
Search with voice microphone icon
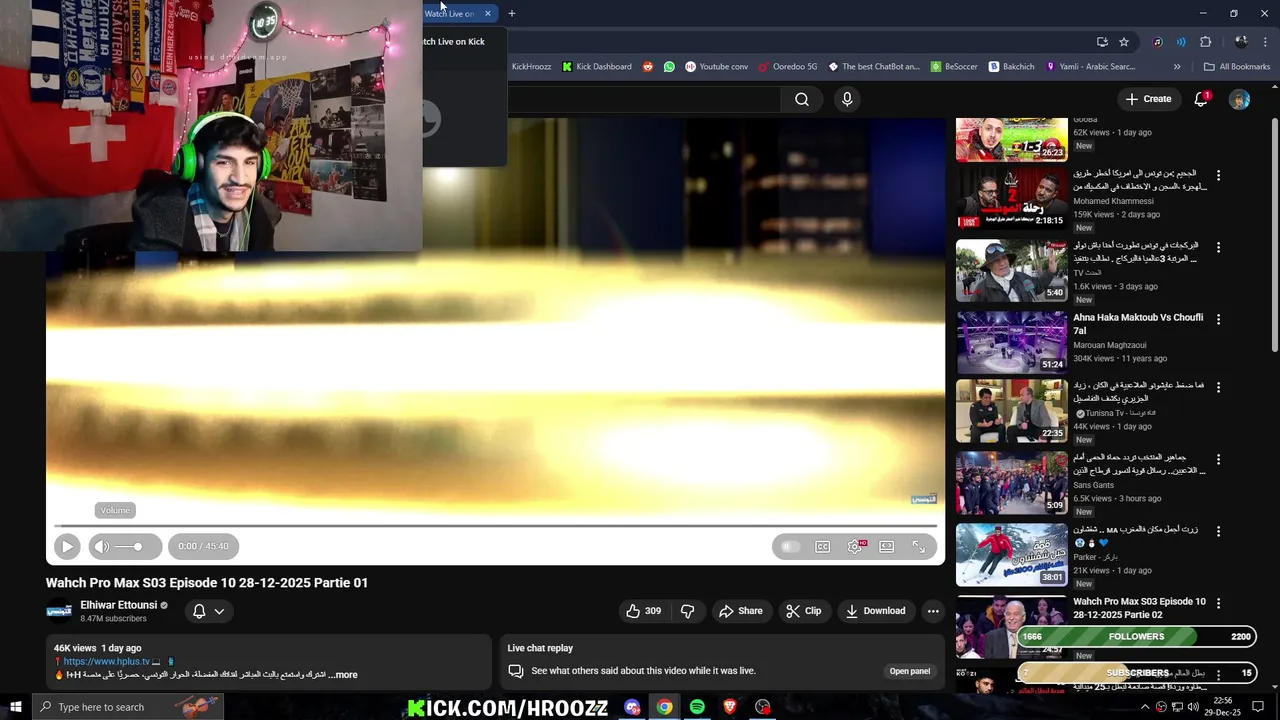coord(847,99)
